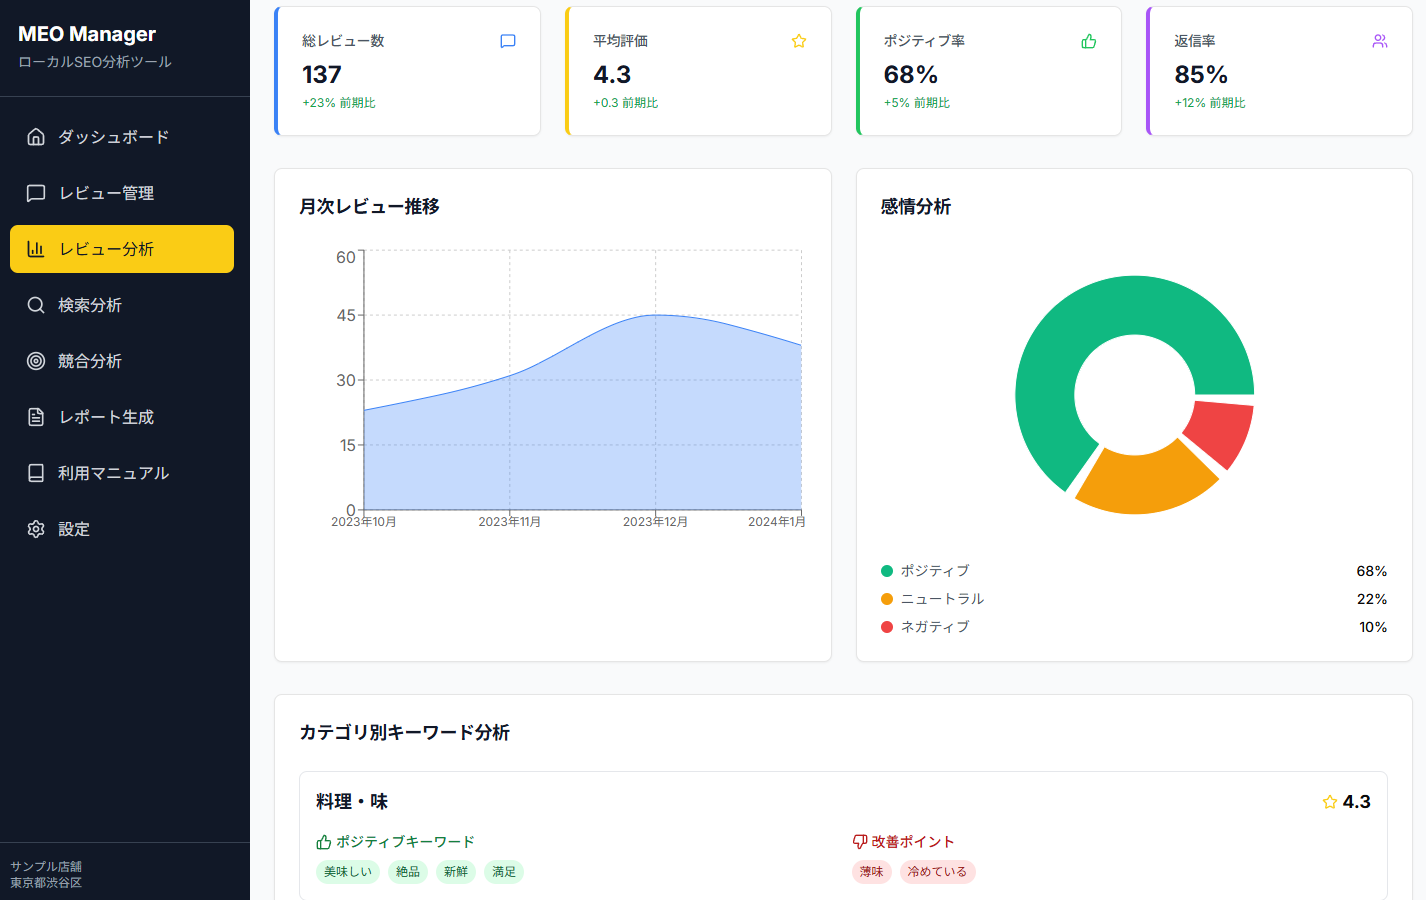This screenshot has height=900, width=1426.
Task: Click the speech bubble icon on 総レビュー数 card
Action: point(507,41)
